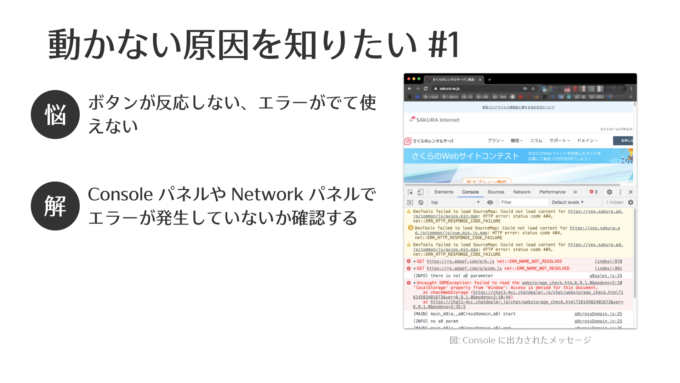This screenshot has width=680, height=383.
Task: Click the round 解 badge on the slide
Action: pyautogui.click(x=55, y=206)
